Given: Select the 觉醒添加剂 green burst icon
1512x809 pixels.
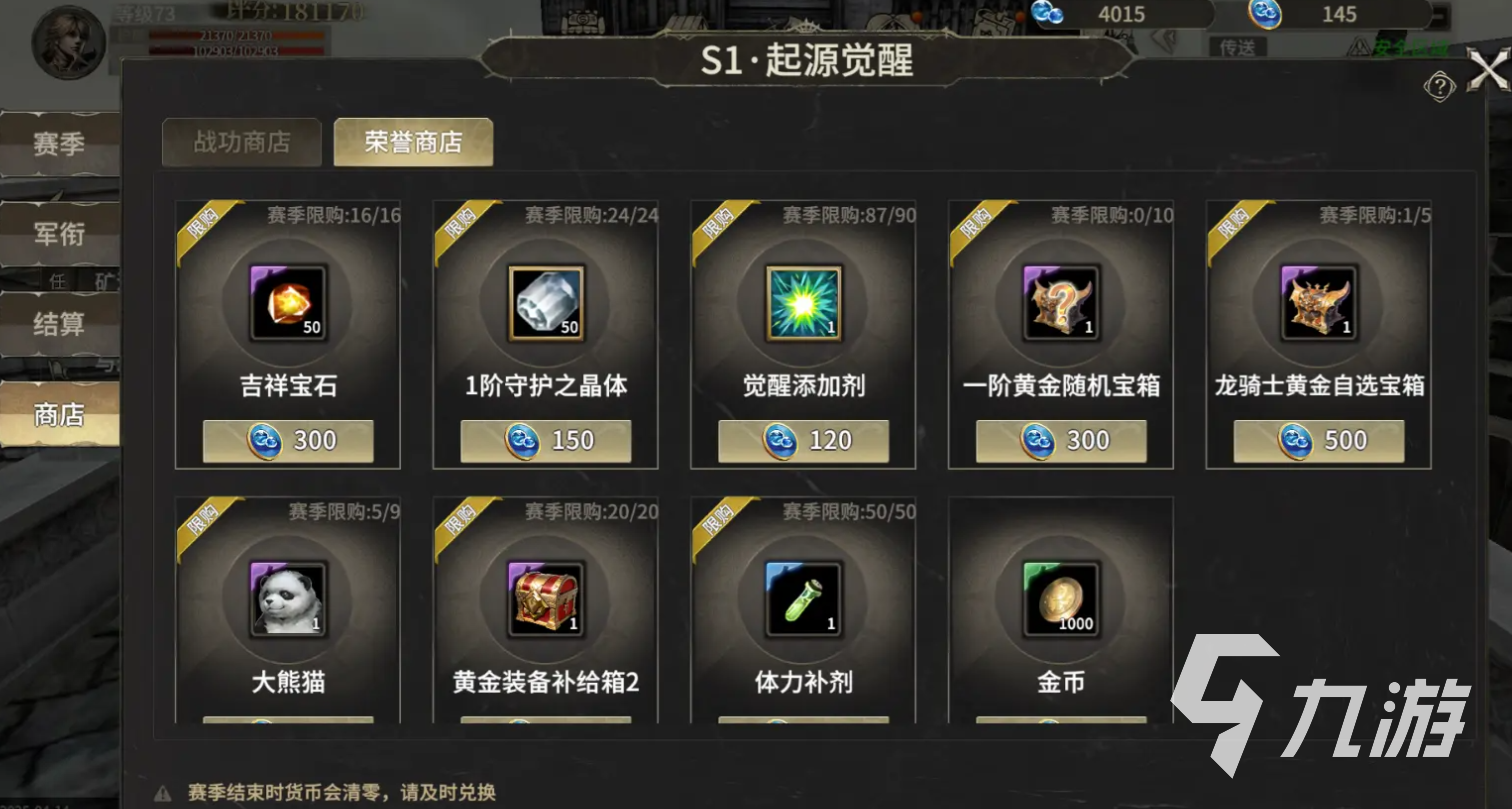Looking at the screenshot, I should tap(803, 303).
